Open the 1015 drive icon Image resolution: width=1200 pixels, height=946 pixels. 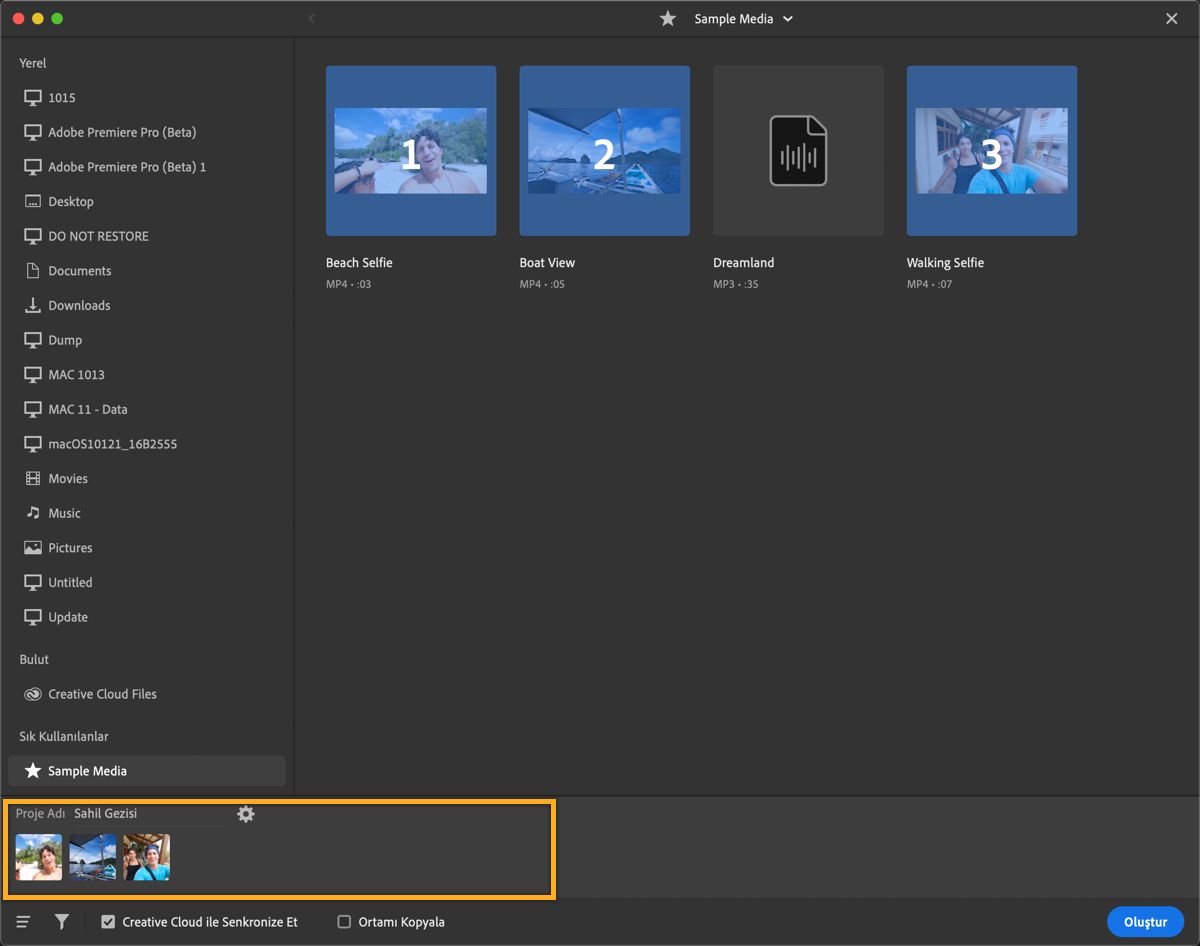click(x=33, y=97)
